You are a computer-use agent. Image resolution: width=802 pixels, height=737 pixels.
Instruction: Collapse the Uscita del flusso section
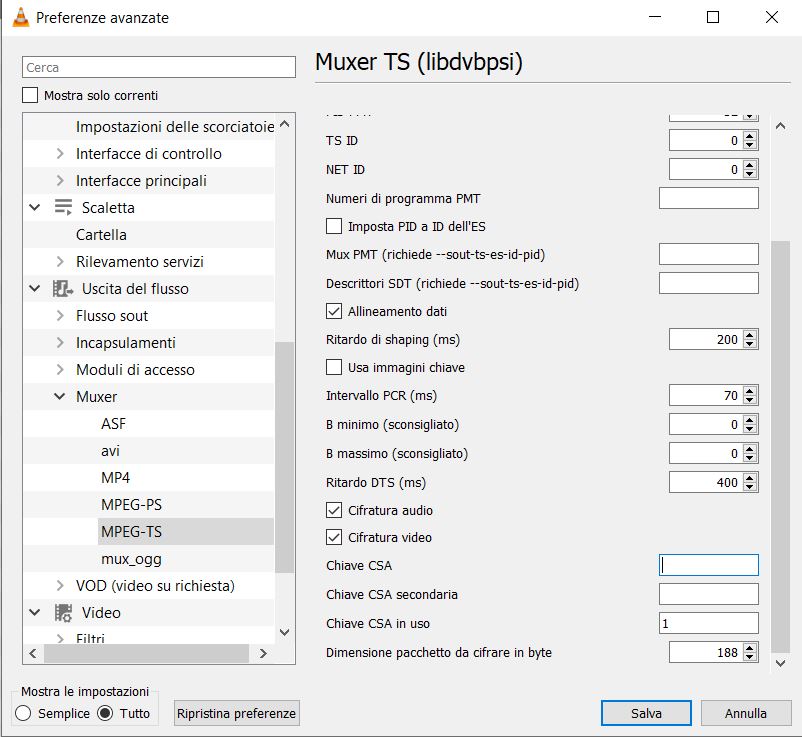(x=35, y=288)
